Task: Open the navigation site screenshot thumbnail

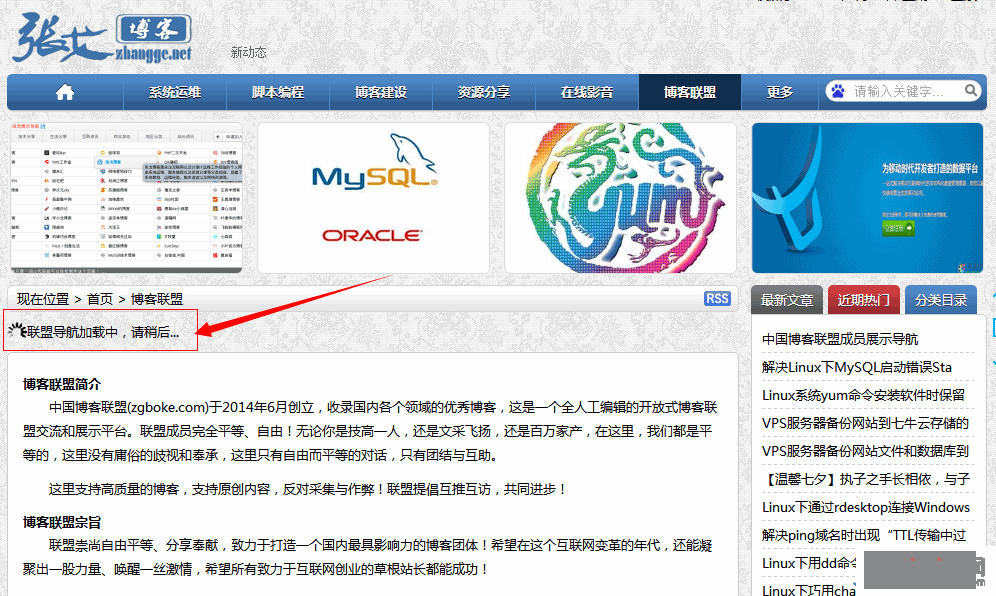Action: pos(126,198)
